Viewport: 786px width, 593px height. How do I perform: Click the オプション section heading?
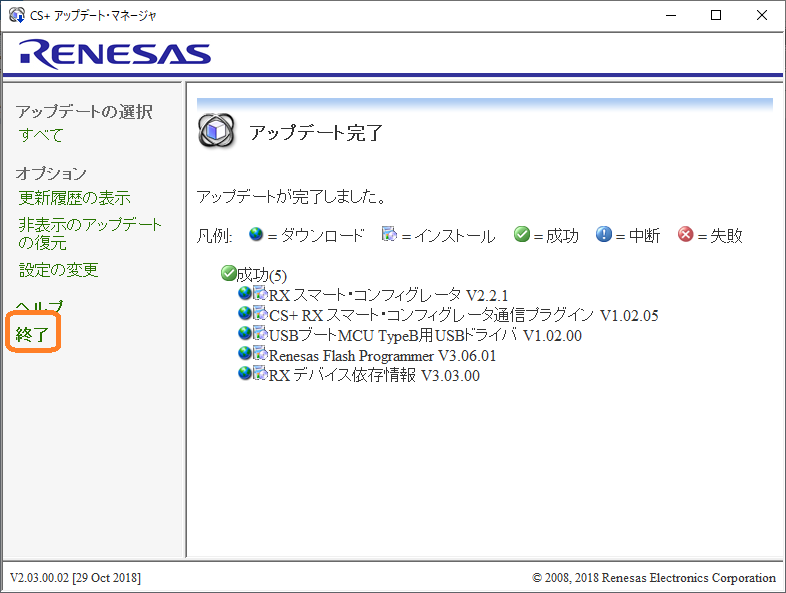(51, 173)
